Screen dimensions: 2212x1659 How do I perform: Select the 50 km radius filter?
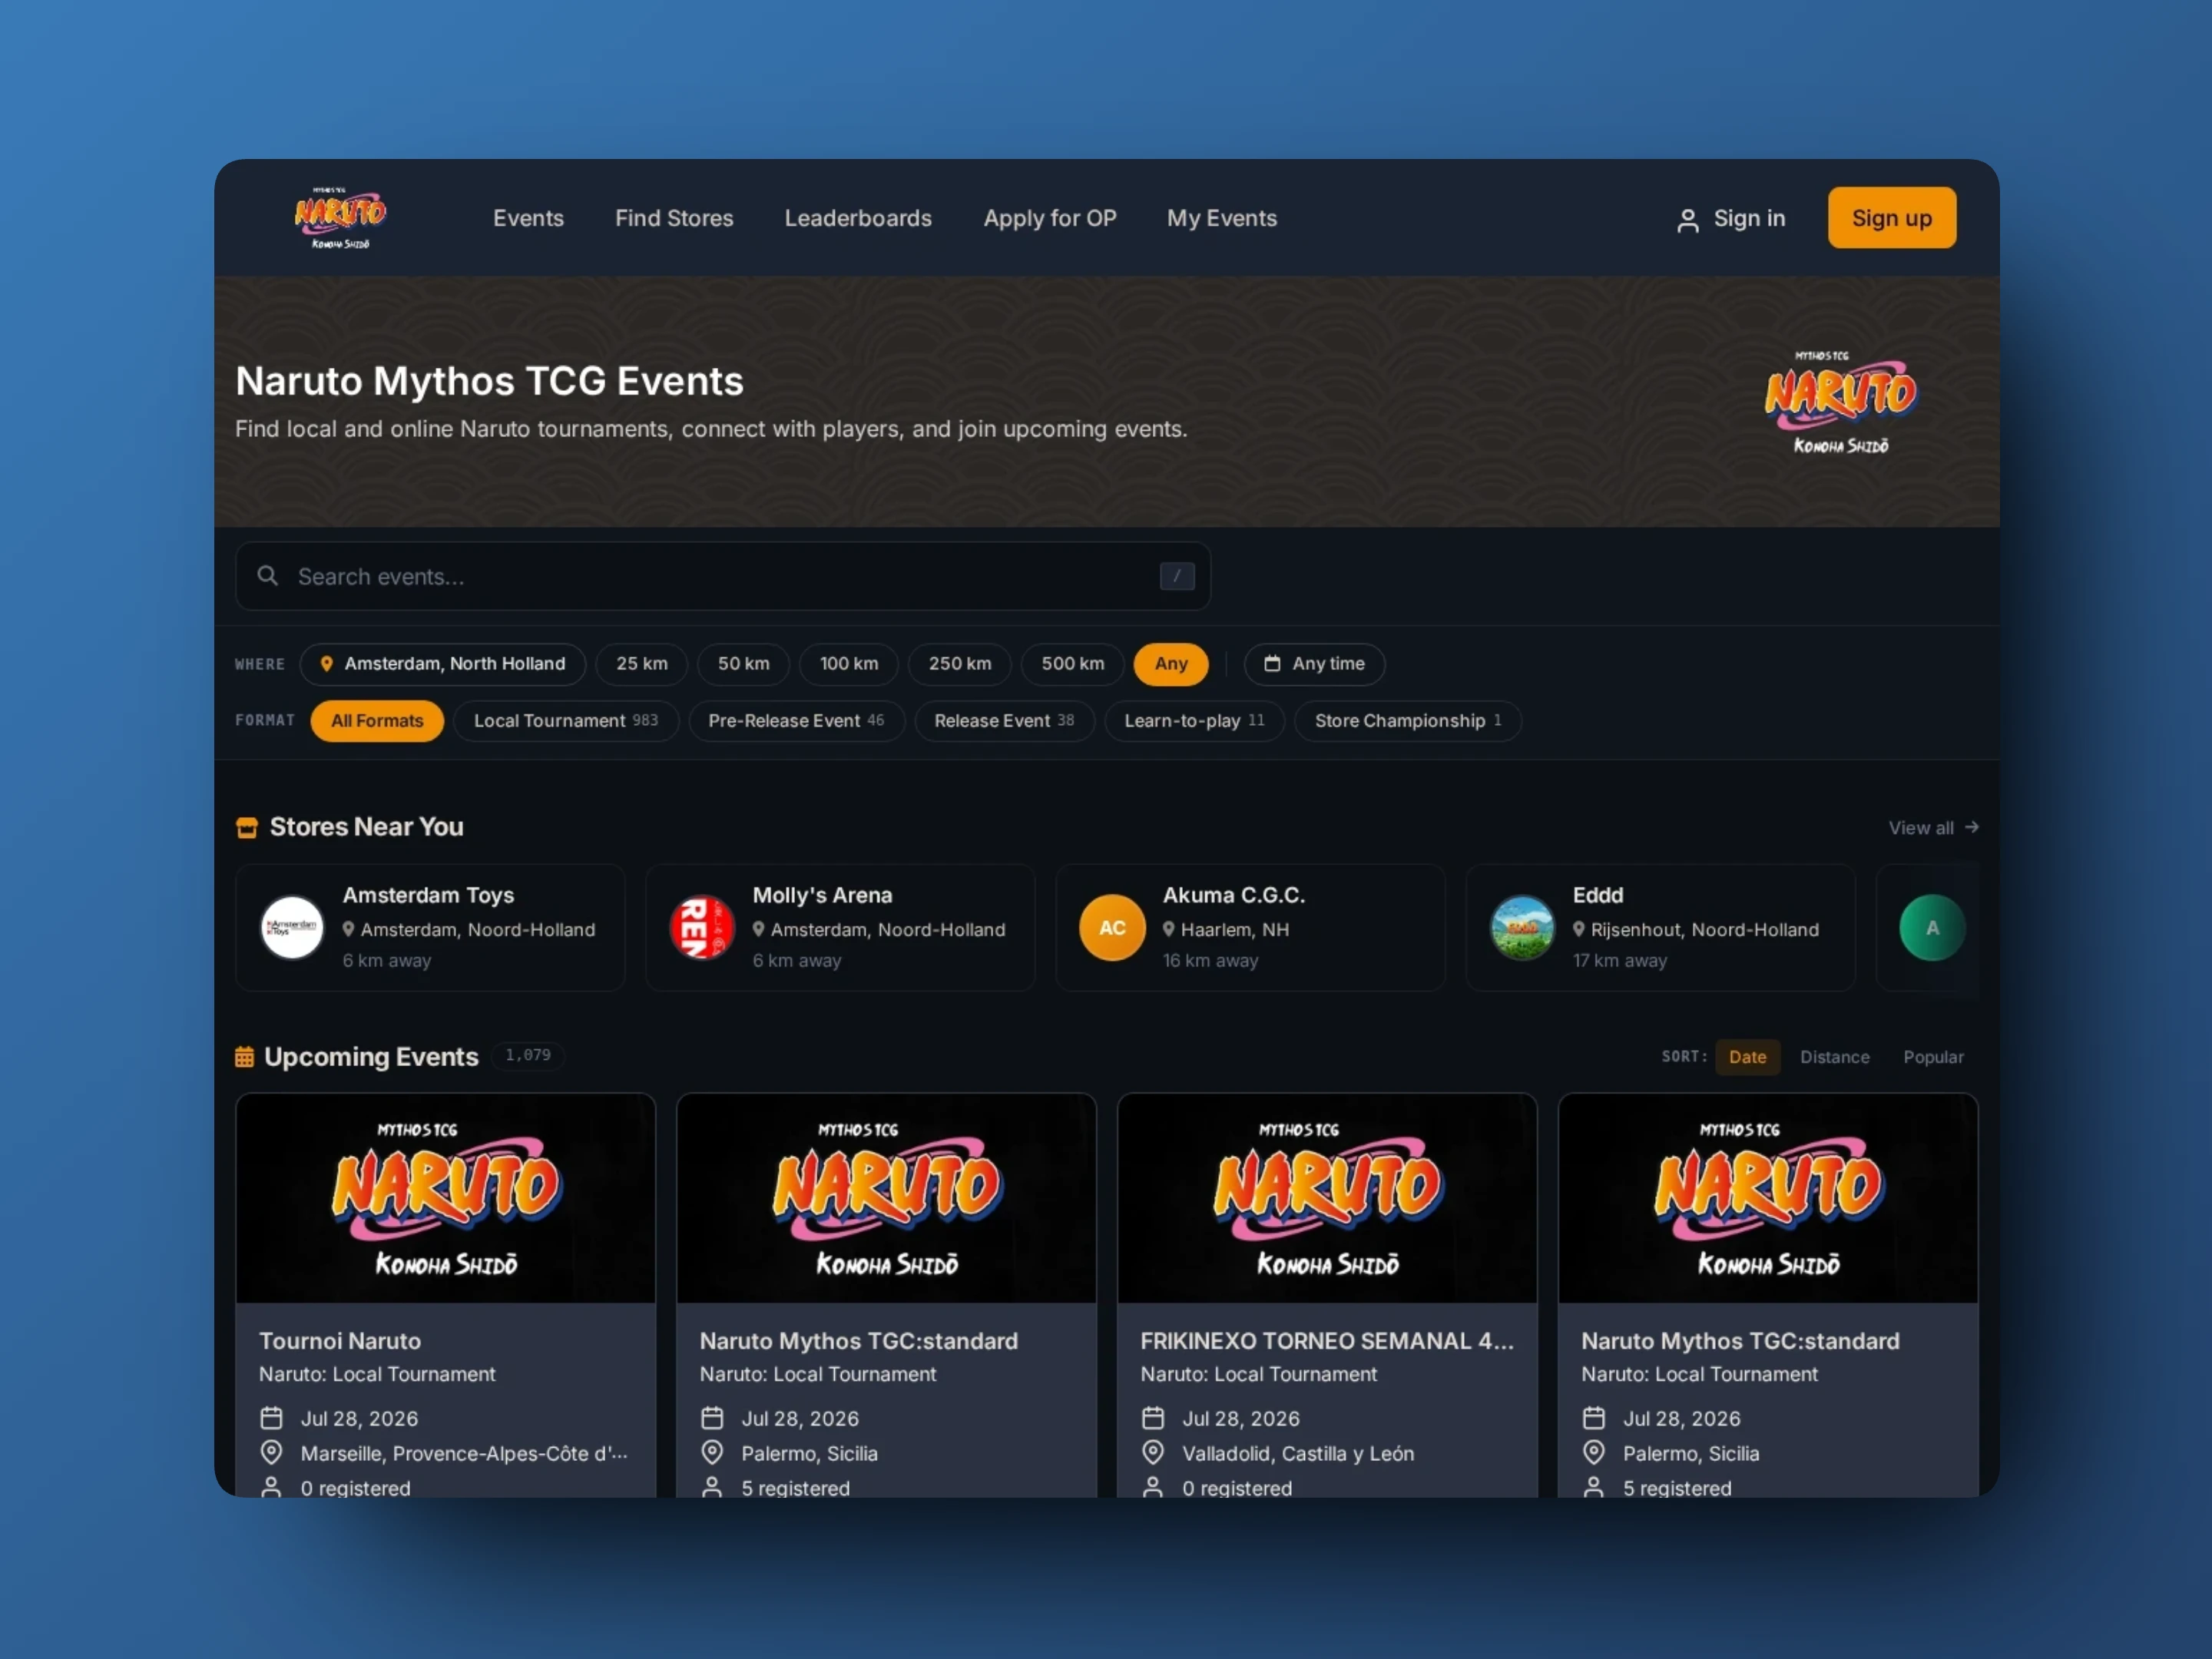(743, 664)
